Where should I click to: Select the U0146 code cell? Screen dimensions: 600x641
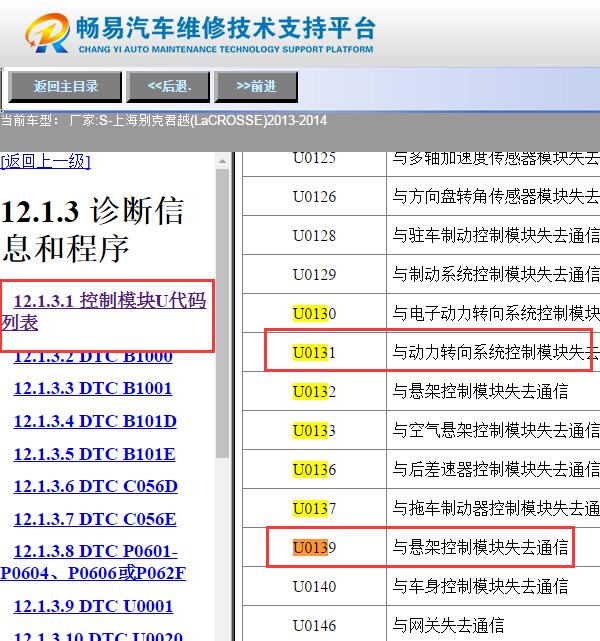pos(314,625)
